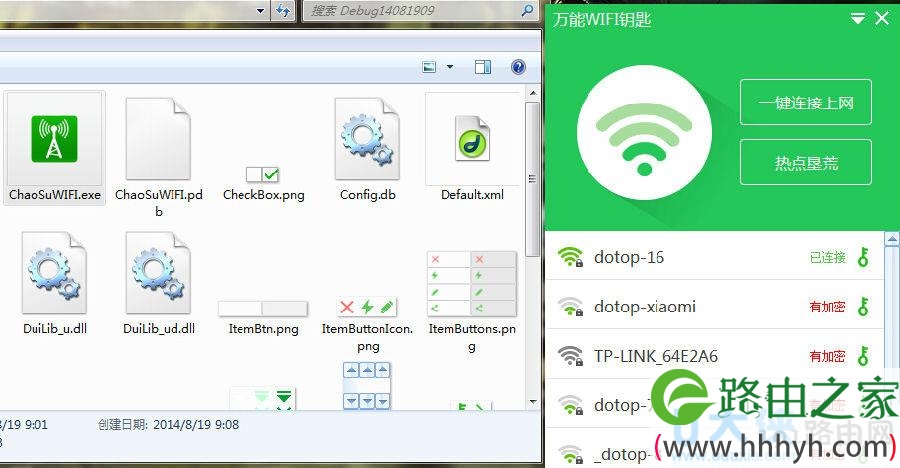Viewport: 900px width, 468px height.
Task: Select the CheckBox.png thumbnail
Action: click(x=262, y=174)
